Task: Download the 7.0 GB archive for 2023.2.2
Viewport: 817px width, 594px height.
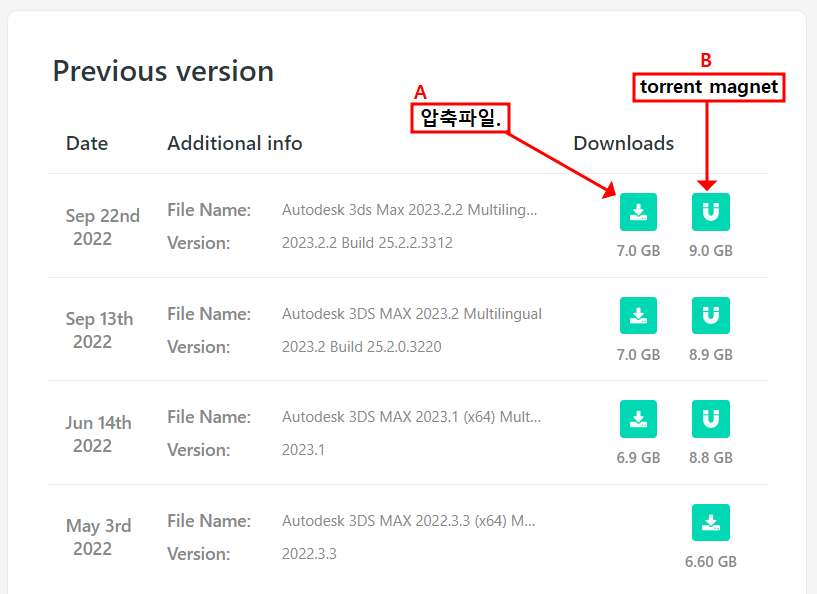Action: 638,212
